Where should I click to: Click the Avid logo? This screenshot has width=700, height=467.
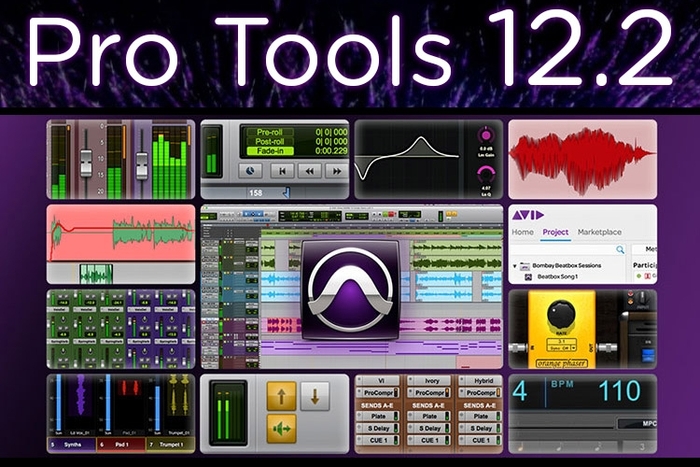(528, 215)
